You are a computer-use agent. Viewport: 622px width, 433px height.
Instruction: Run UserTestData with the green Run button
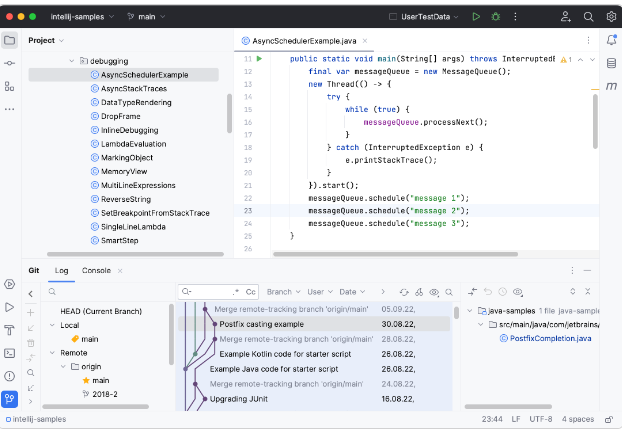coord(476,17)
